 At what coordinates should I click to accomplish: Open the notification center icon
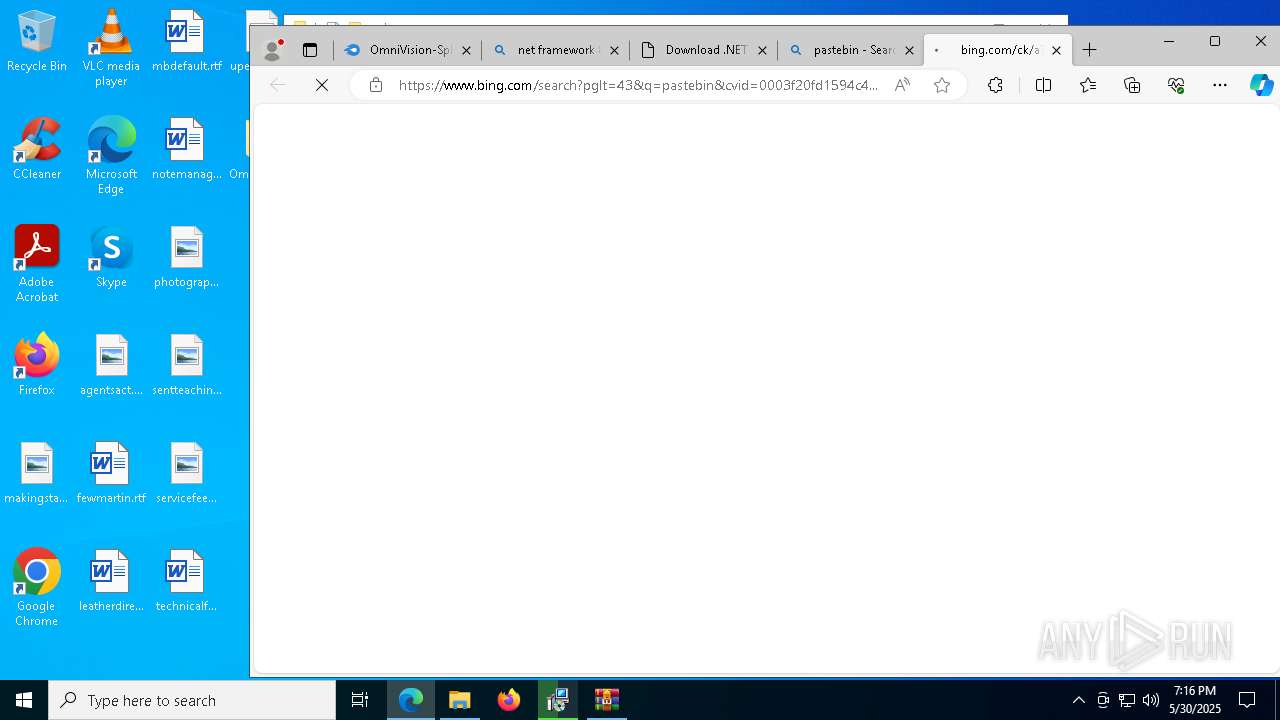1247,700
